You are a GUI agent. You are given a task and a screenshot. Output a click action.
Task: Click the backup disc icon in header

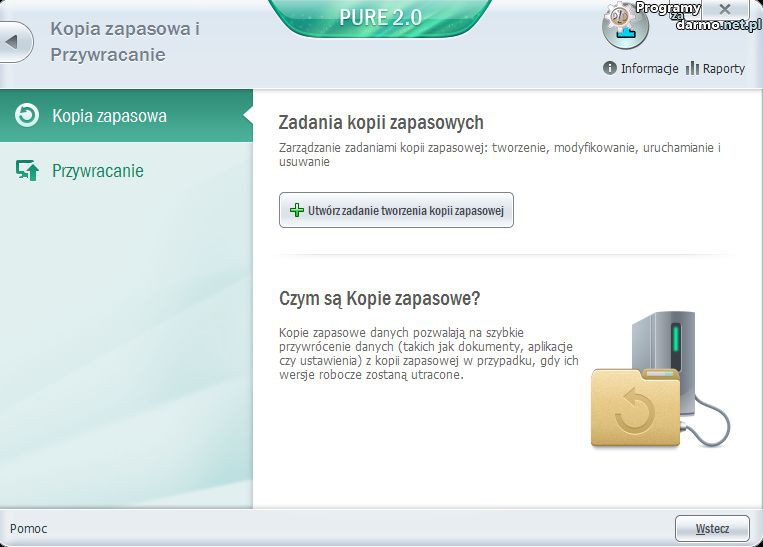click(x=625, y=25)
